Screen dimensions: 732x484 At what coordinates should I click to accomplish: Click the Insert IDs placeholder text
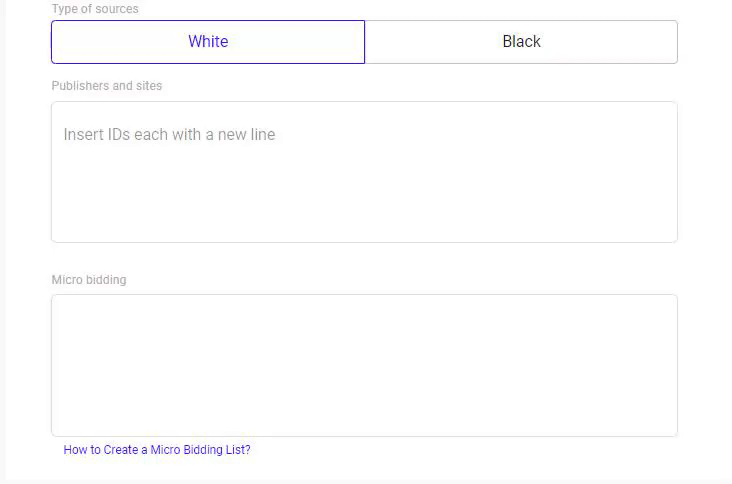(169, 135)
